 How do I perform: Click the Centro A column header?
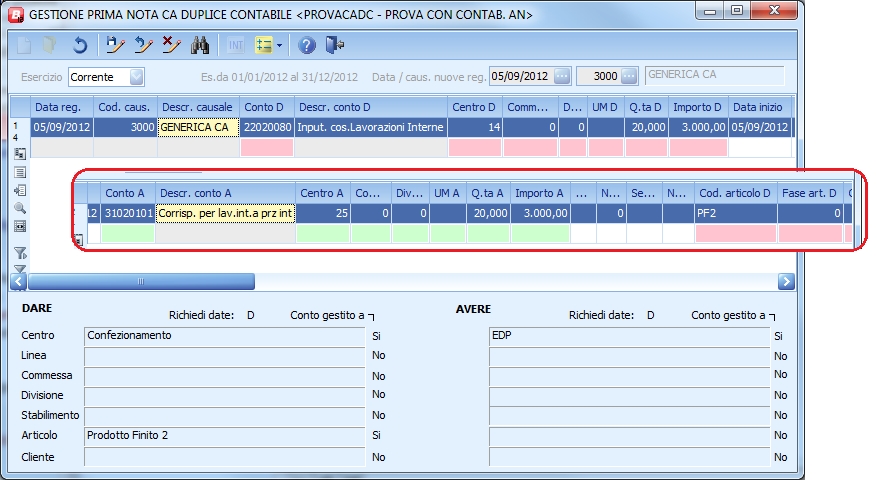tap(323, 193)
